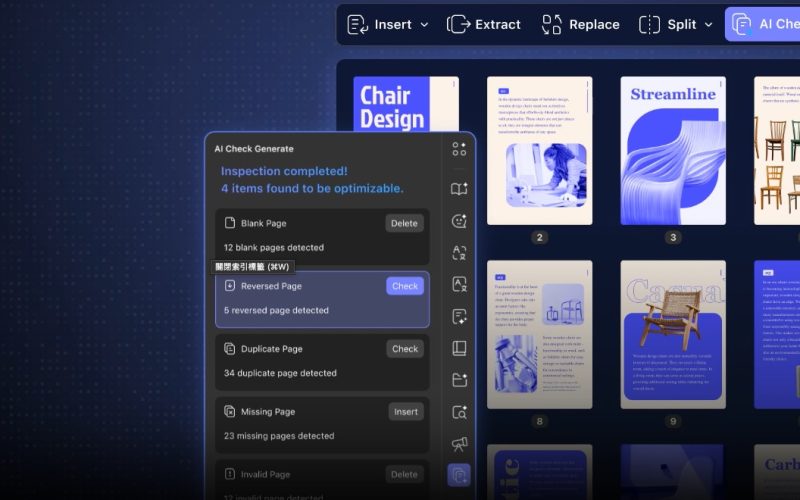Open the AI book reader sidebar icon
This screenshot has height=500, width=800.
(x=459, y=189)
